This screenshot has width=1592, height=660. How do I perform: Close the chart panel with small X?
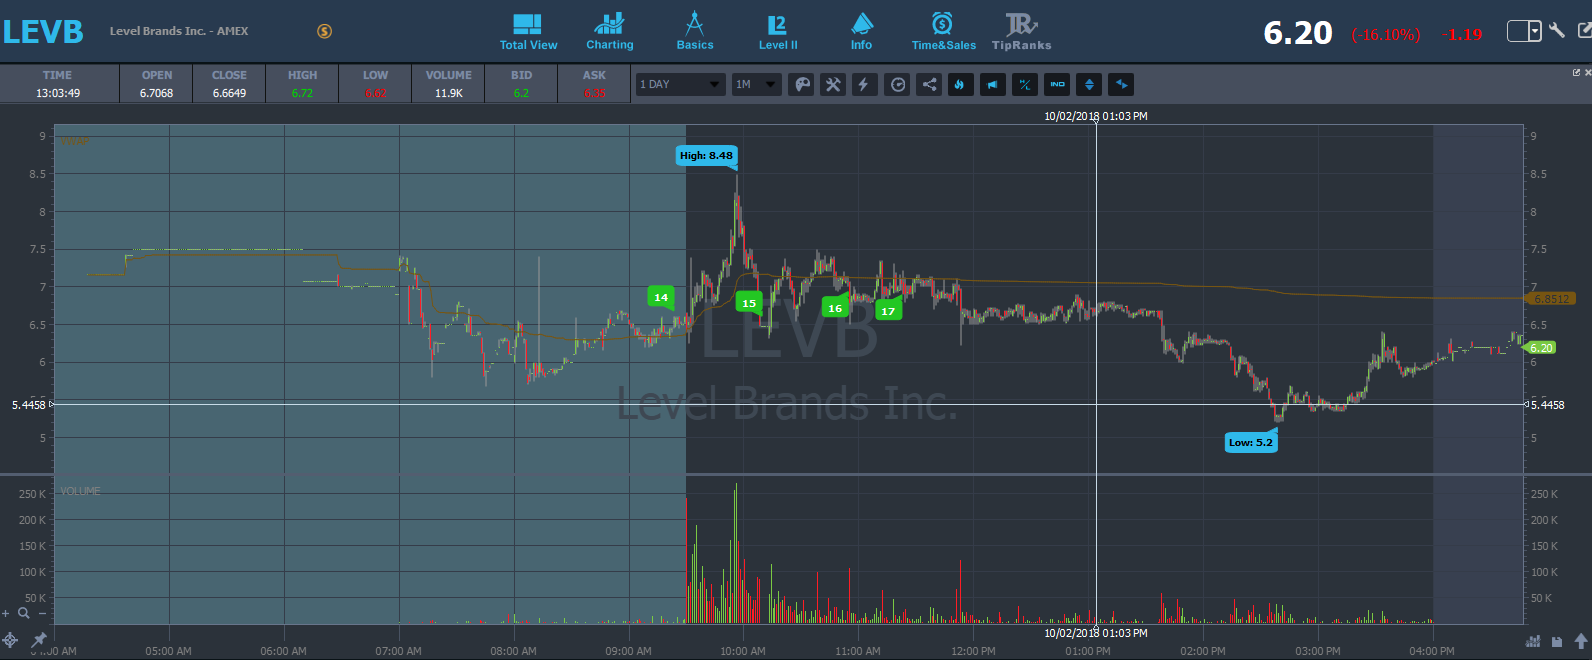tap(1587, 72)
